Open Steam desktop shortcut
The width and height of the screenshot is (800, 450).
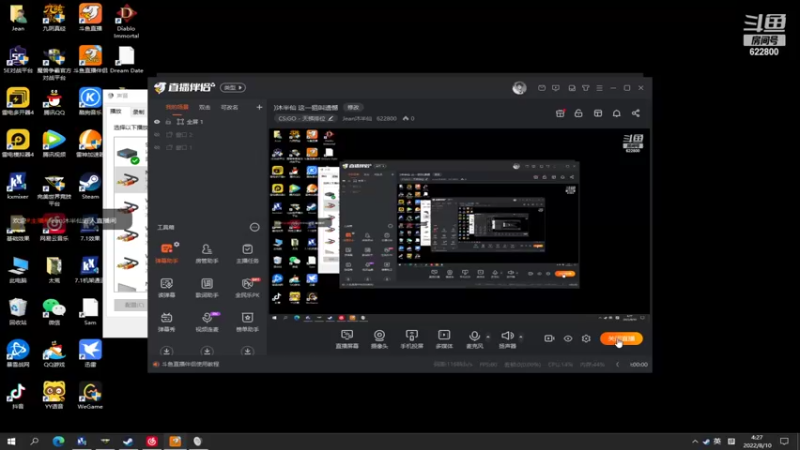pyautogui.click(x=90, y=186)
